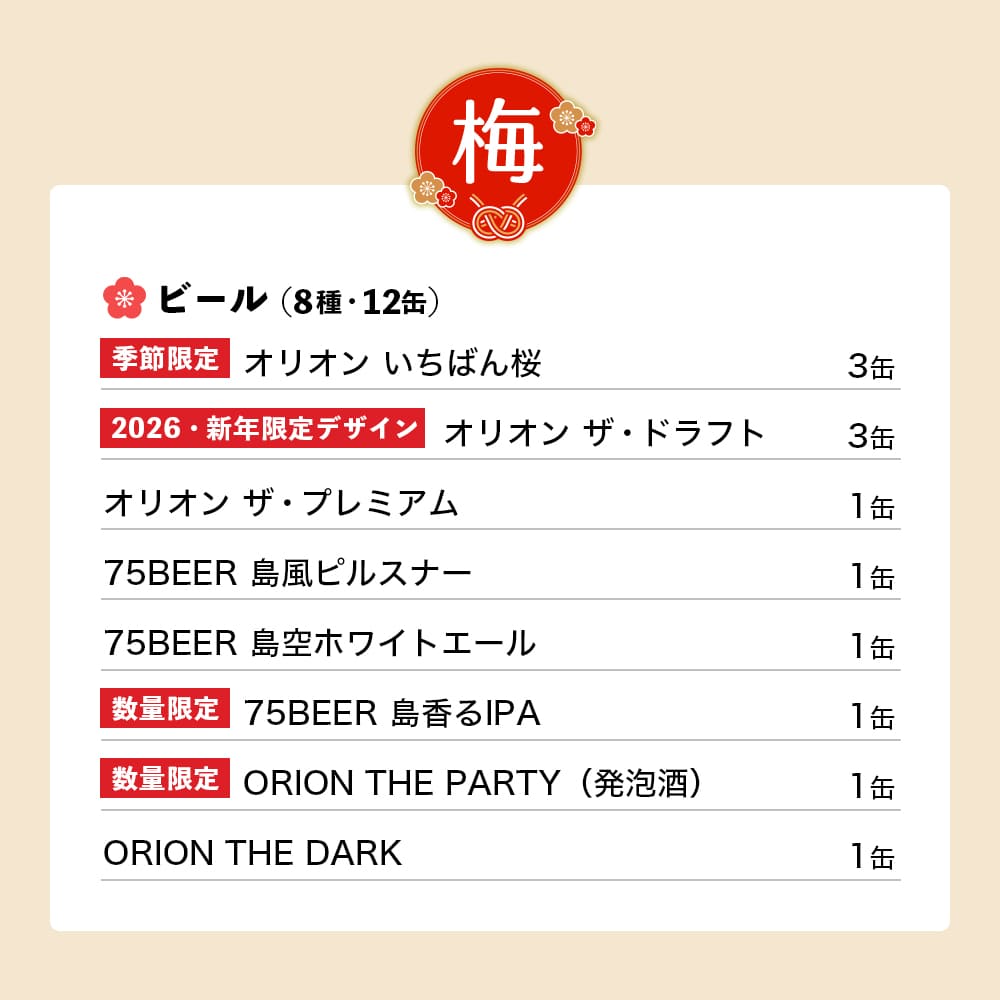This screenshot has width=1000, height=1000.
Task: Select the オリオン いちばん桜 item
Action: (392, 363)
